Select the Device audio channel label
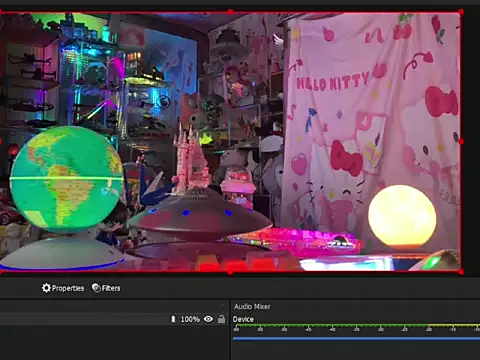The image size is (480, 360). (x=243, y=319)
